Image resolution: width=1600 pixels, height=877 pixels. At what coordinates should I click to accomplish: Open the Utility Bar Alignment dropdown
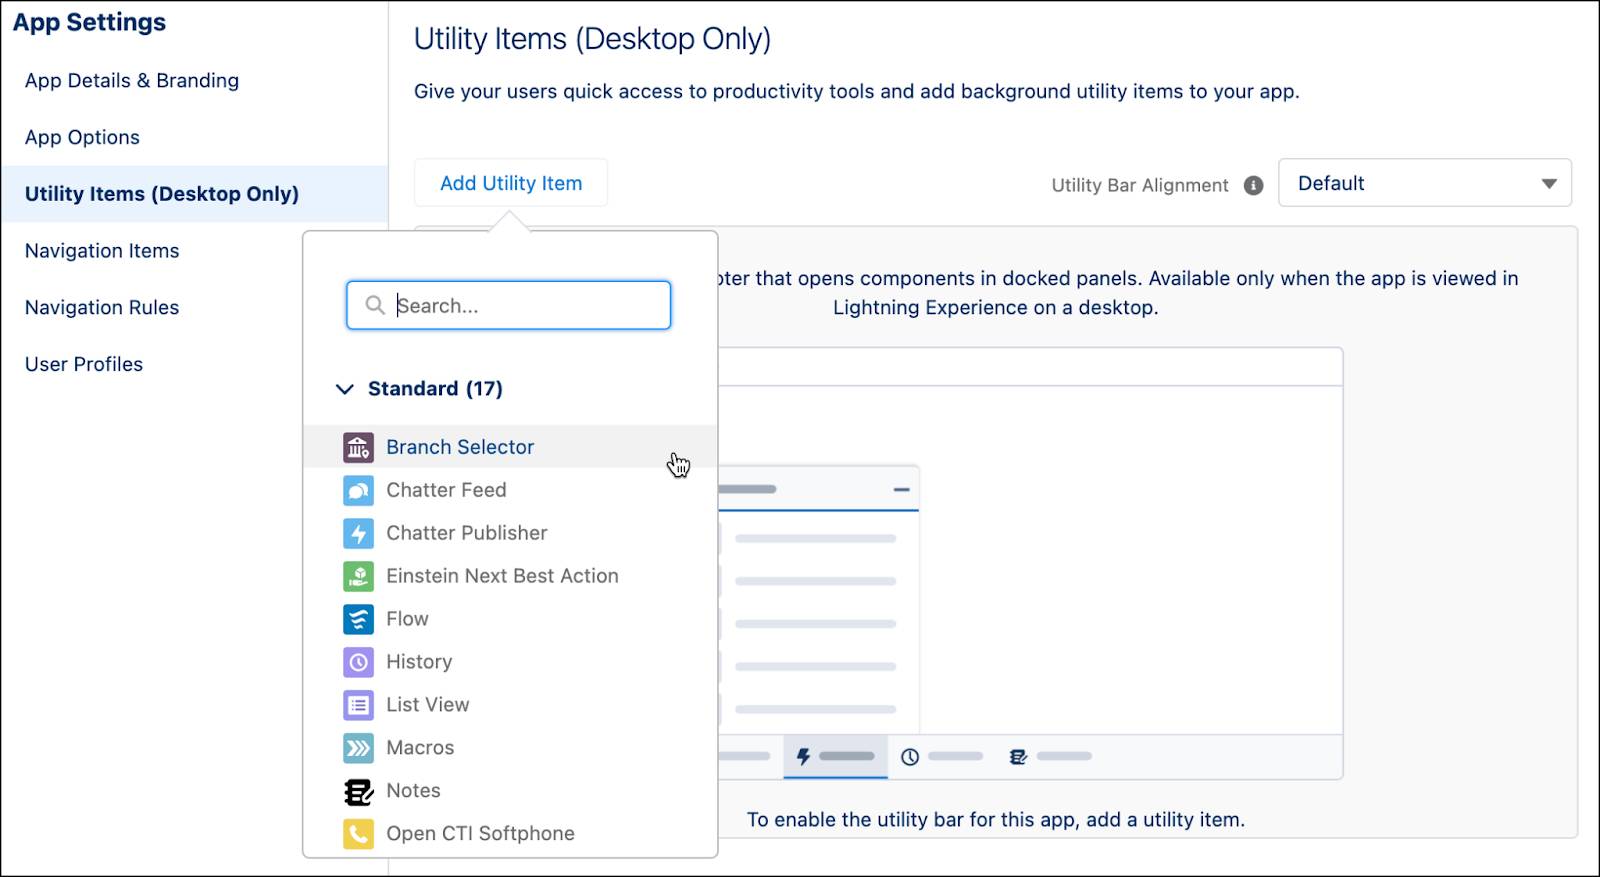[1425, 183]
